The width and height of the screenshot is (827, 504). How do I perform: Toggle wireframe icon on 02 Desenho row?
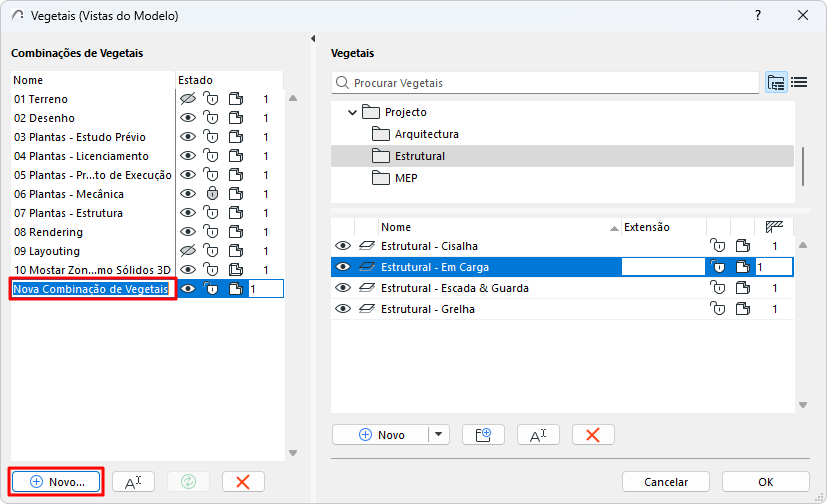click(236, 118)
